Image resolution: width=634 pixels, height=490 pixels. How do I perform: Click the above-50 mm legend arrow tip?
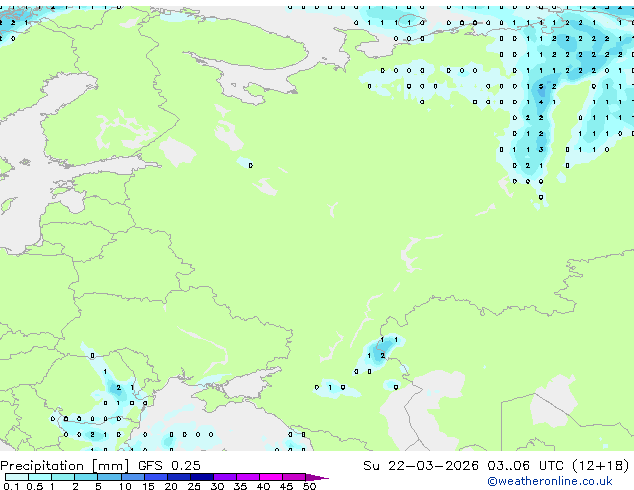pos(317,477)
